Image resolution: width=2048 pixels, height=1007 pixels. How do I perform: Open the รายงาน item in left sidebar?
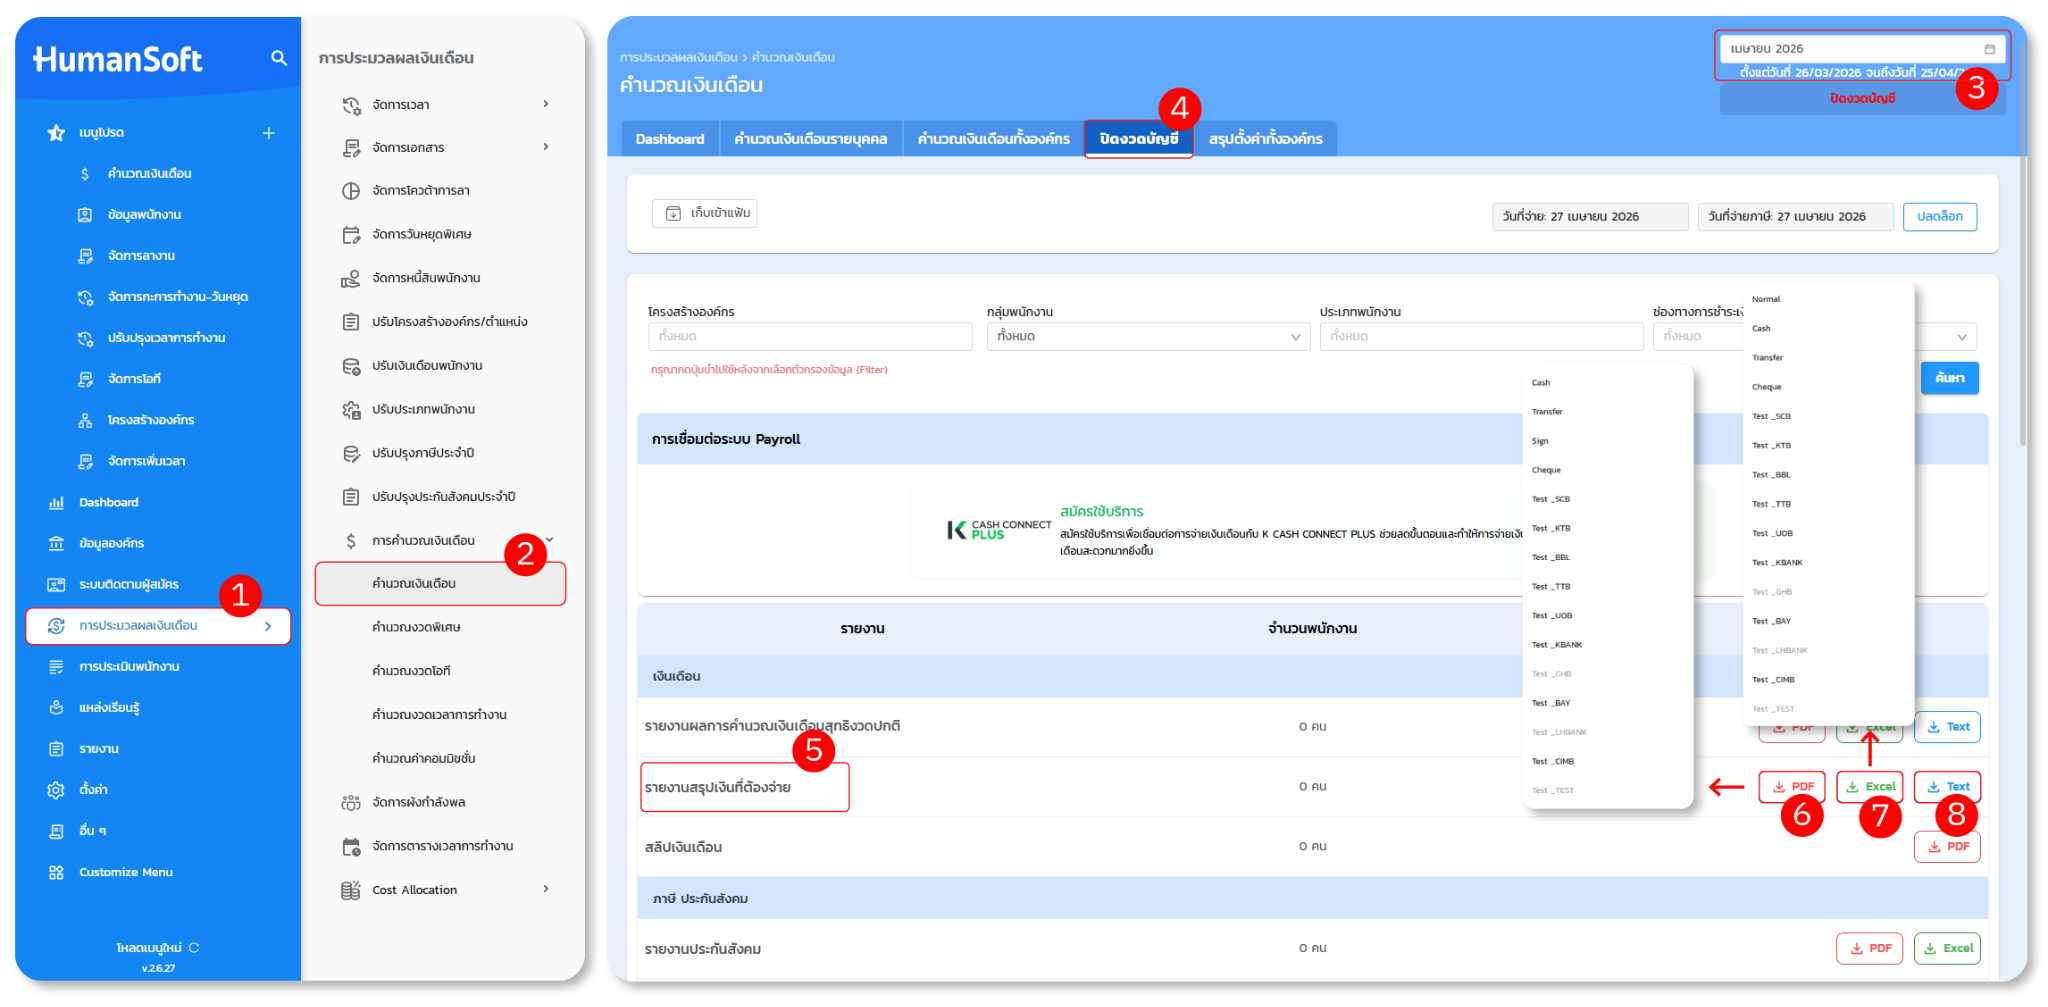click(99, 749)
